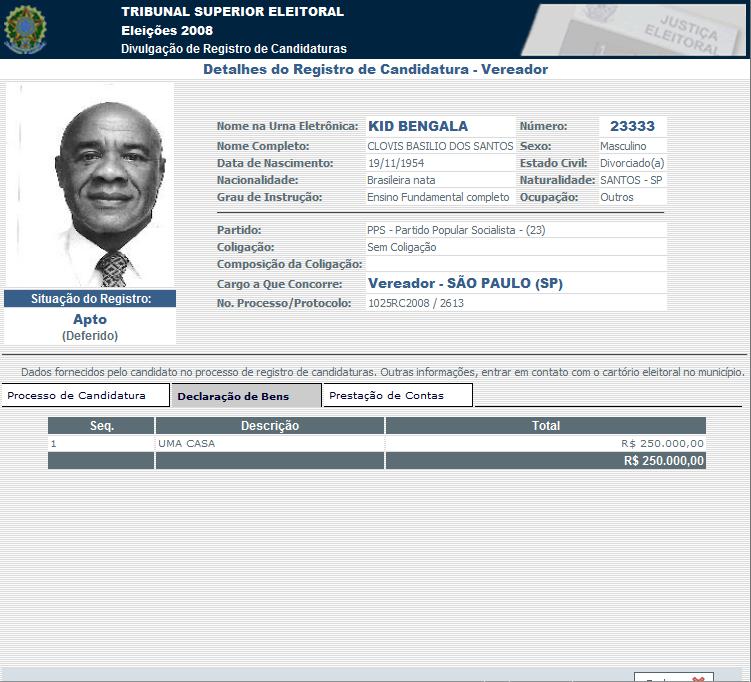This screenshot has width=751, height=682.
Task: Click the nationality value Brasileira nata
Action: click(x=401, y=180)
